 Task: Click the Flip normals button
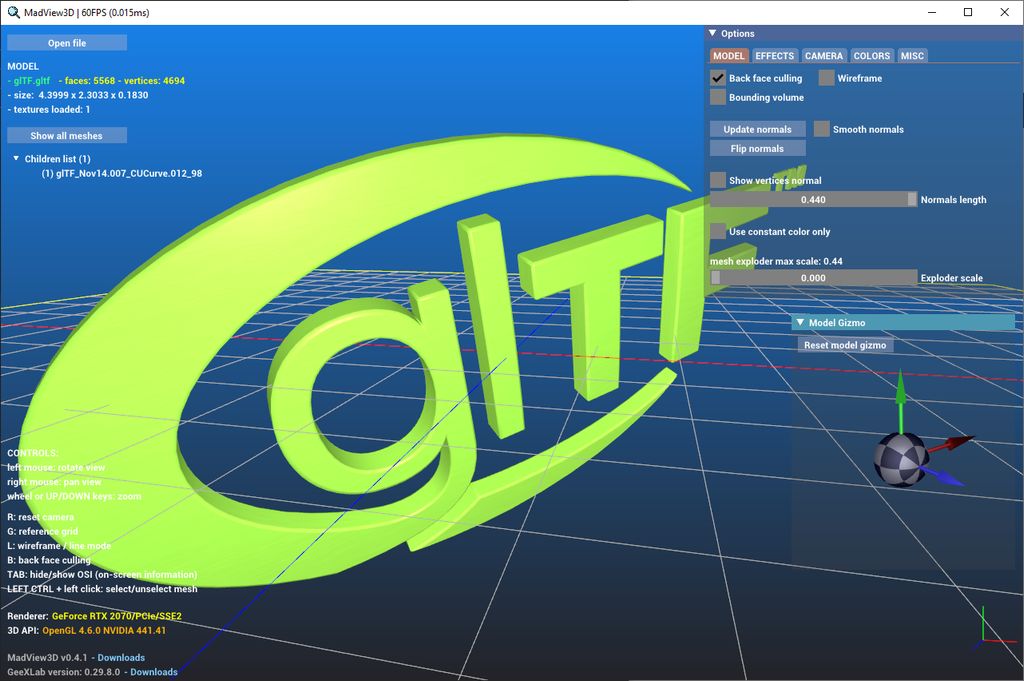click(758, 148)
